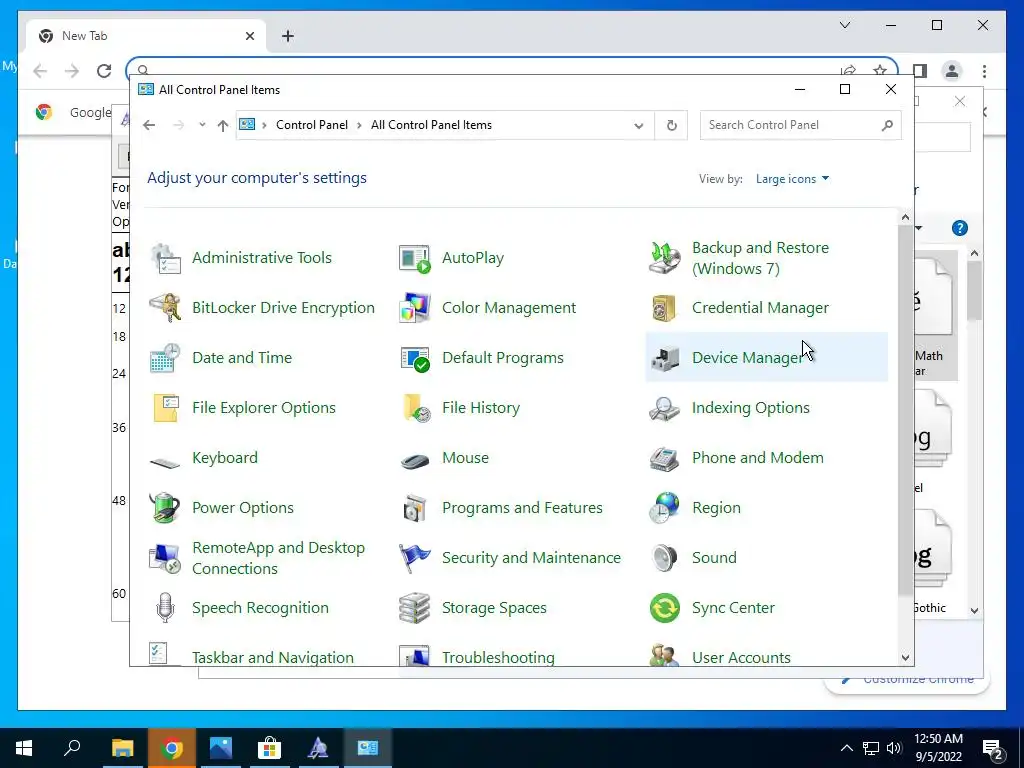Open the Programs and Features icon
1024x768 pixels.
click(x=415, y=508)
